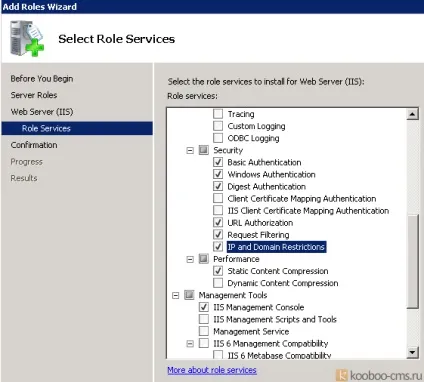Click the scroll up arrow
Viewport: 424px width, 382px height.
coord(413,114)
